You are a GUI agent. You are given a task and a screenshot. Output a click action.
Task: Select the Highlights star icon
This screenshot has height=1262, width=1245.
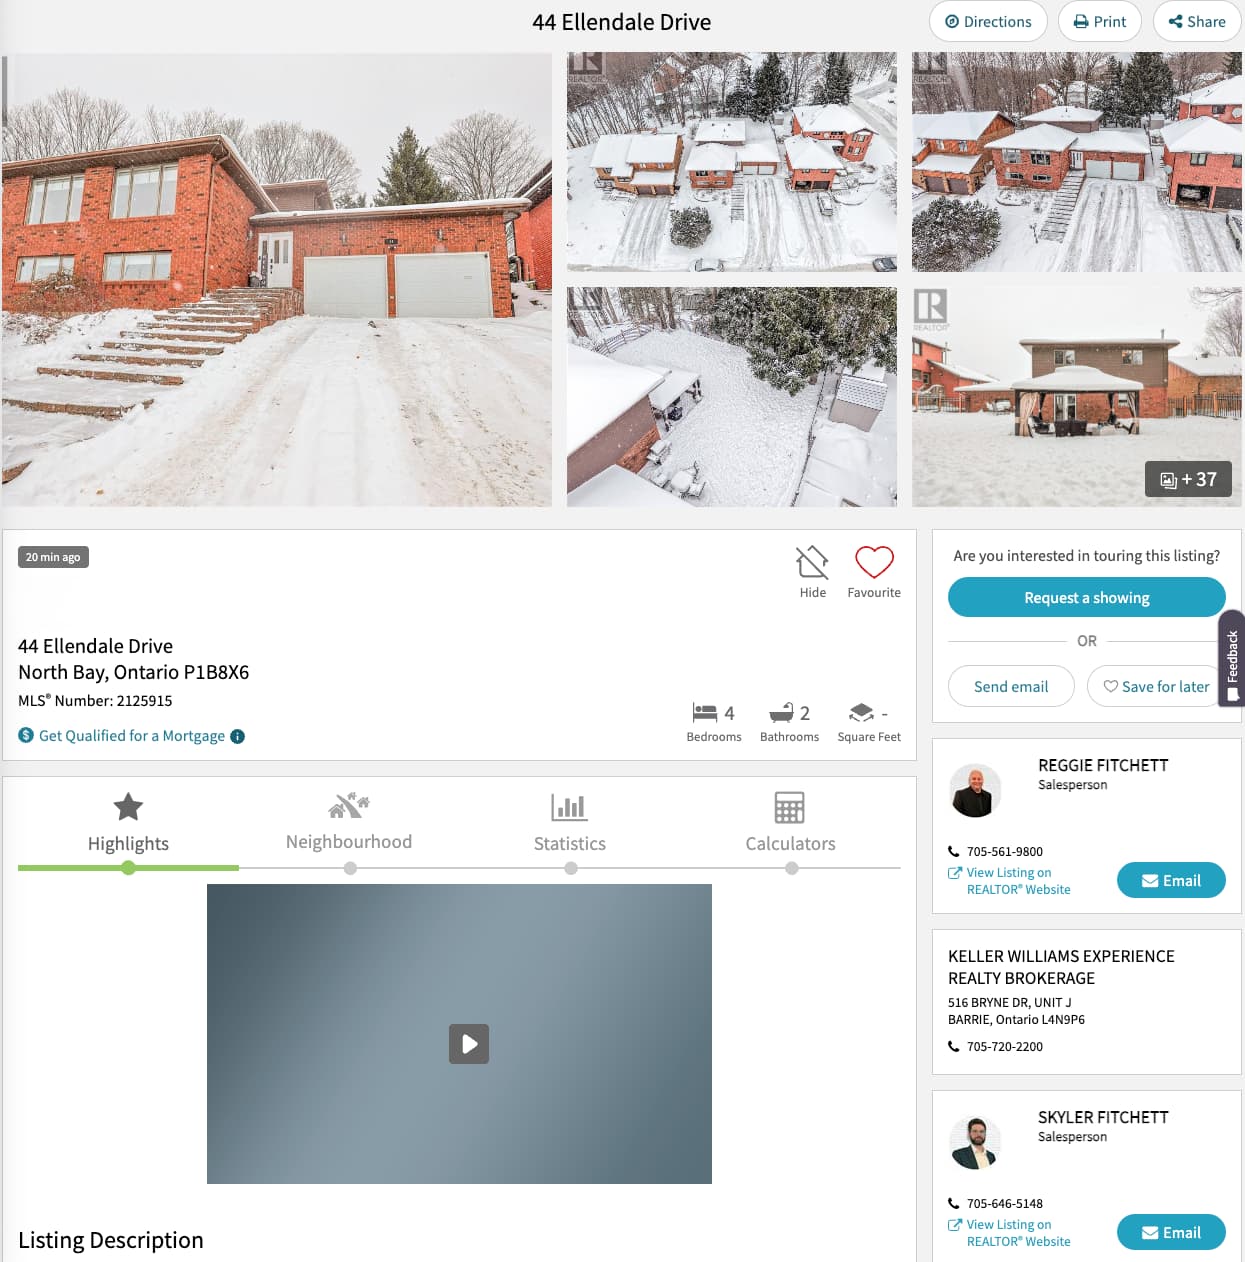coord(128,807)
